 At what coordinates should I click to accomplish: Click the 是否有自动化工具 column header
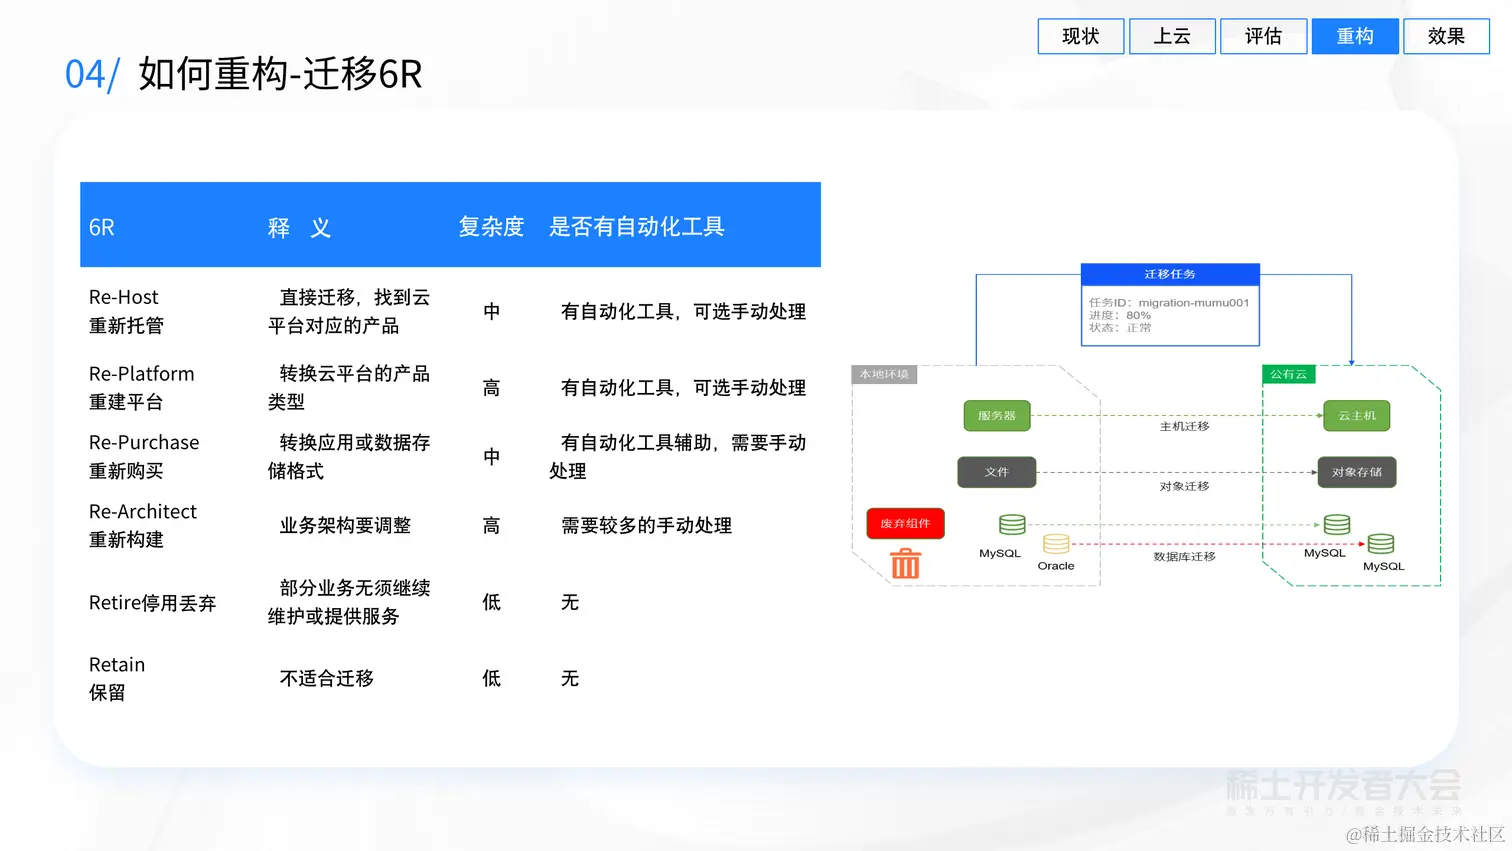[x=636, y=227]
